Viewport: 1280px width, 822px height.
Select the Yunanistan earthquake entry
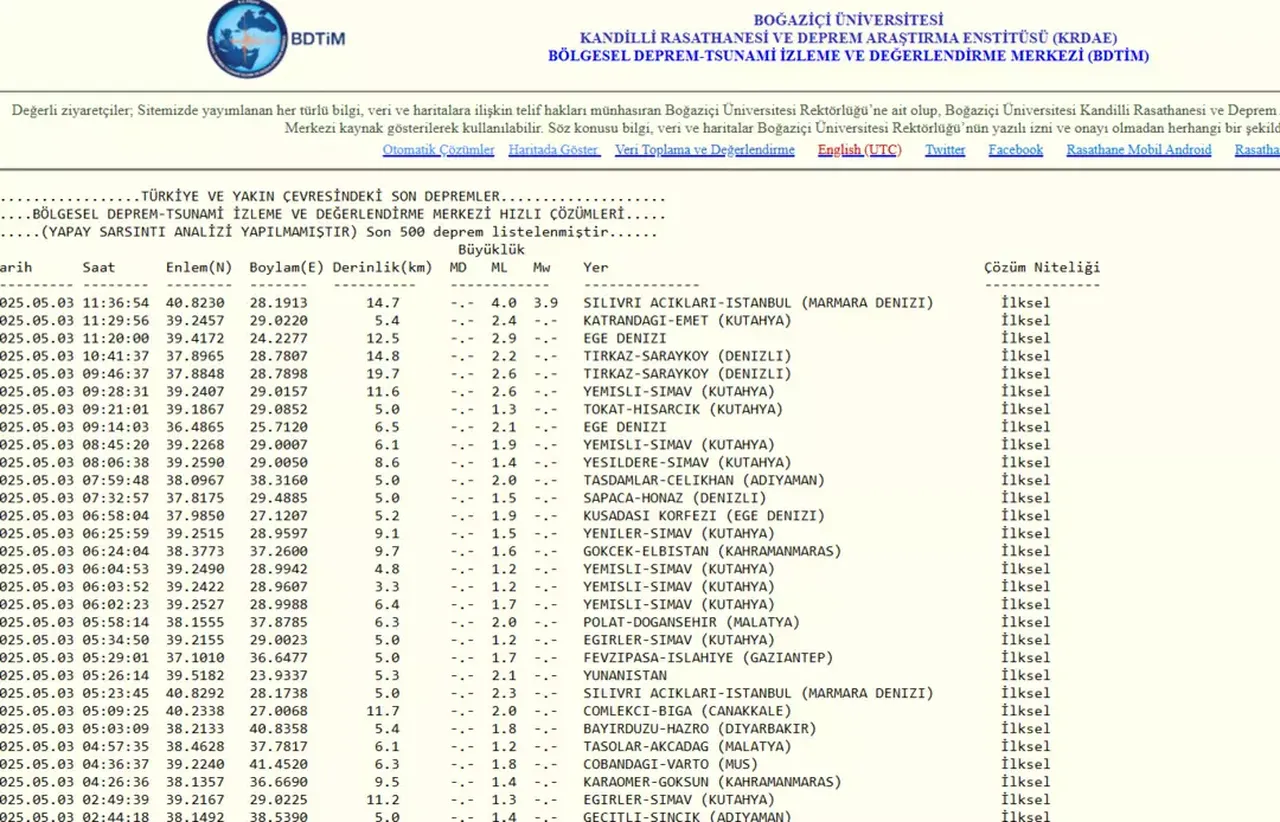pos(624,676)
